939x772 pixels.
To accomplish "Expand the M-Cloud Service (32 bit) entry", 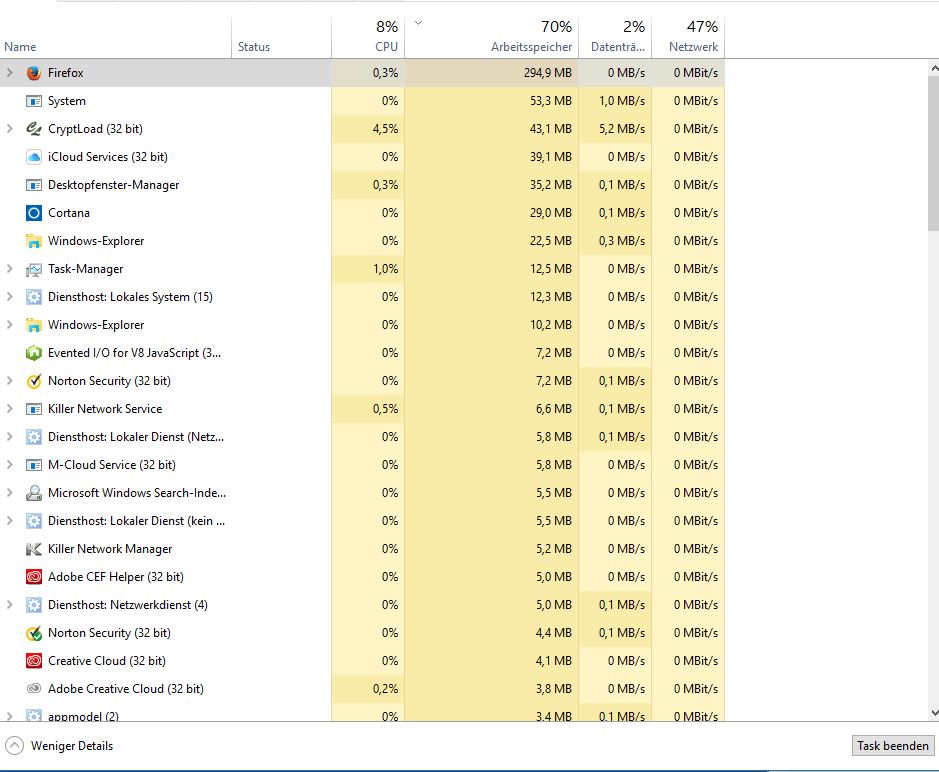I will point(9,465).
